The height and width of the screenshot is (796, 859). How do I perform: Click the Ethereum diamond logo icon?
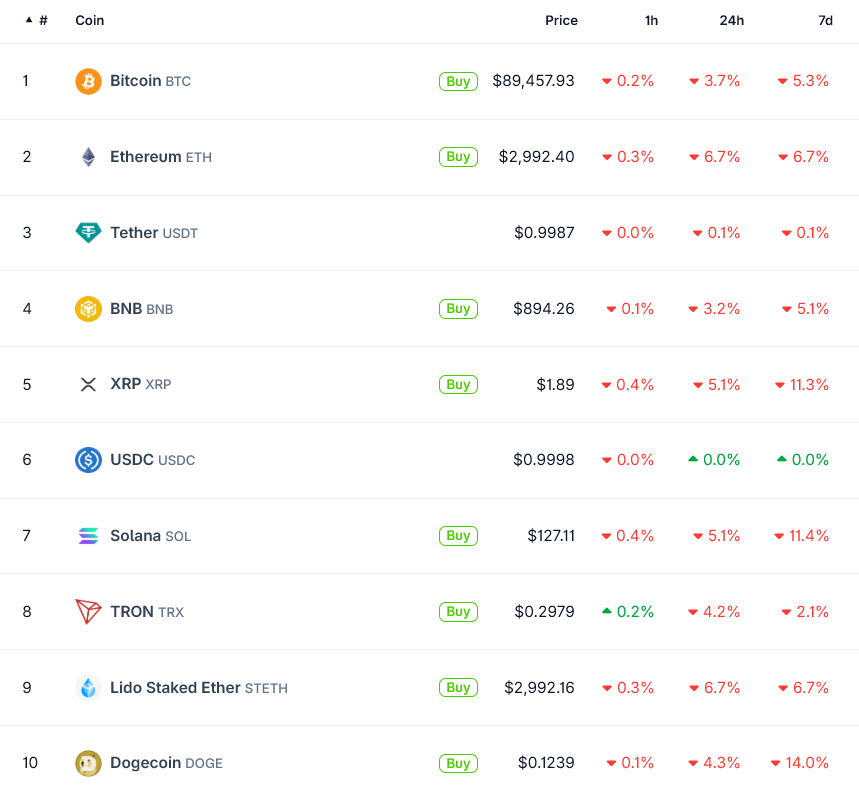pyautogui.click(x=88, y=157)
